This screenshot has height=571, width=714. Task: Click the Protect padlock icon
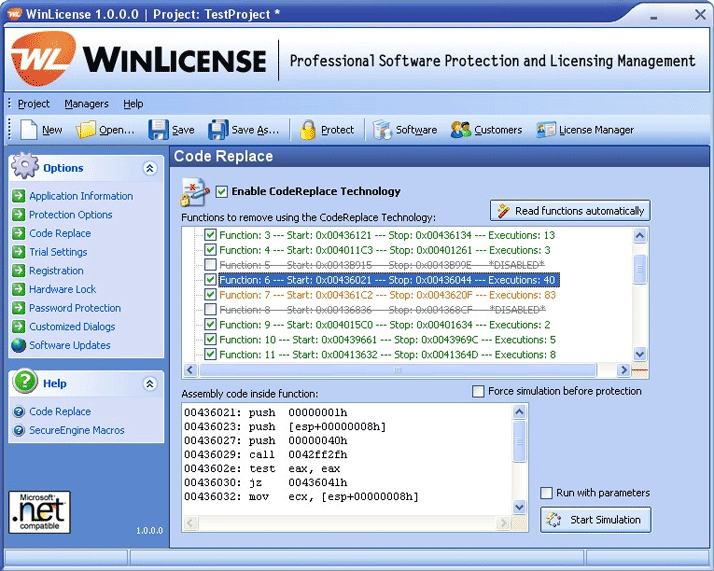(x=308, y=130)
